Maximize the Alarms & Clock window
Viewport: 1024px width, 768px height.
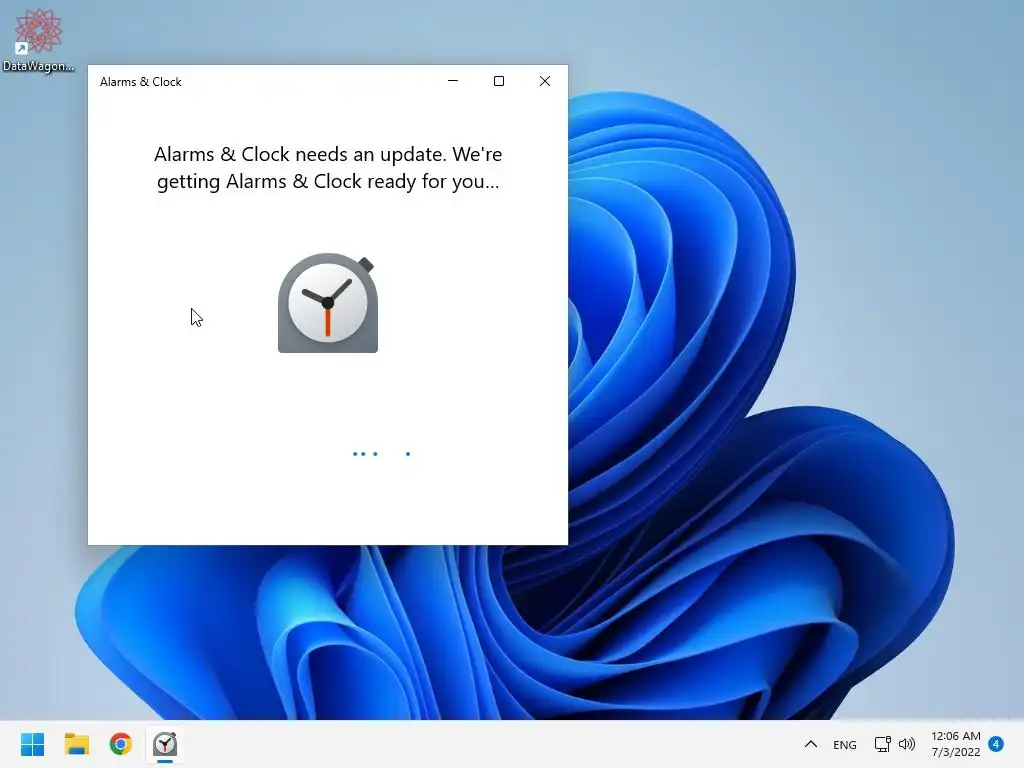tap(499, 81)
